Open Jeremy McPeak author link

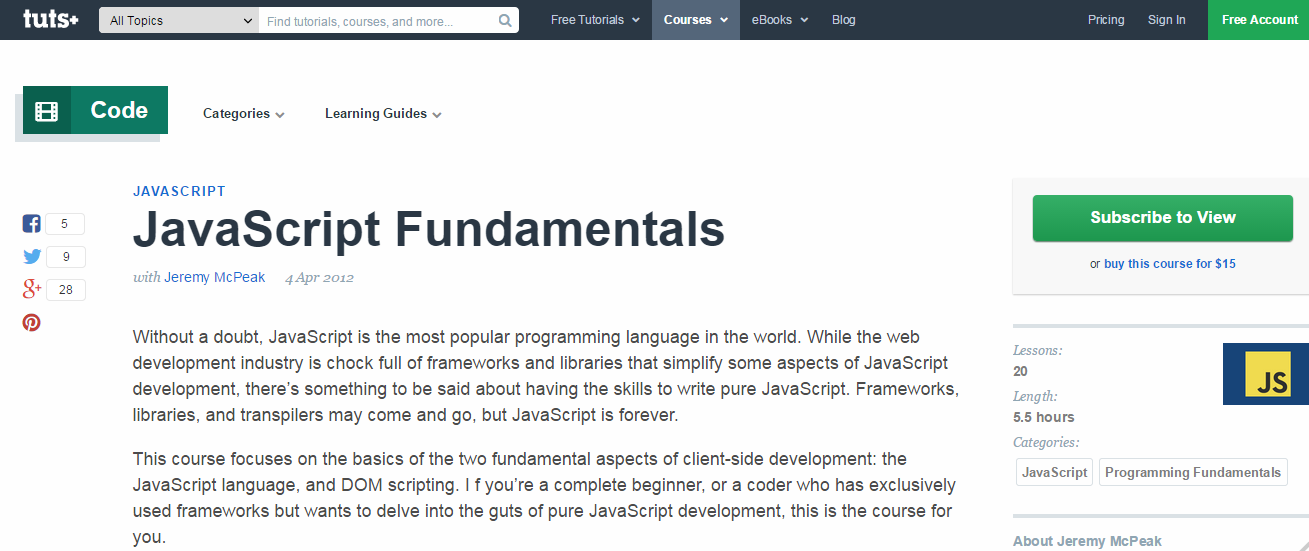215,277
